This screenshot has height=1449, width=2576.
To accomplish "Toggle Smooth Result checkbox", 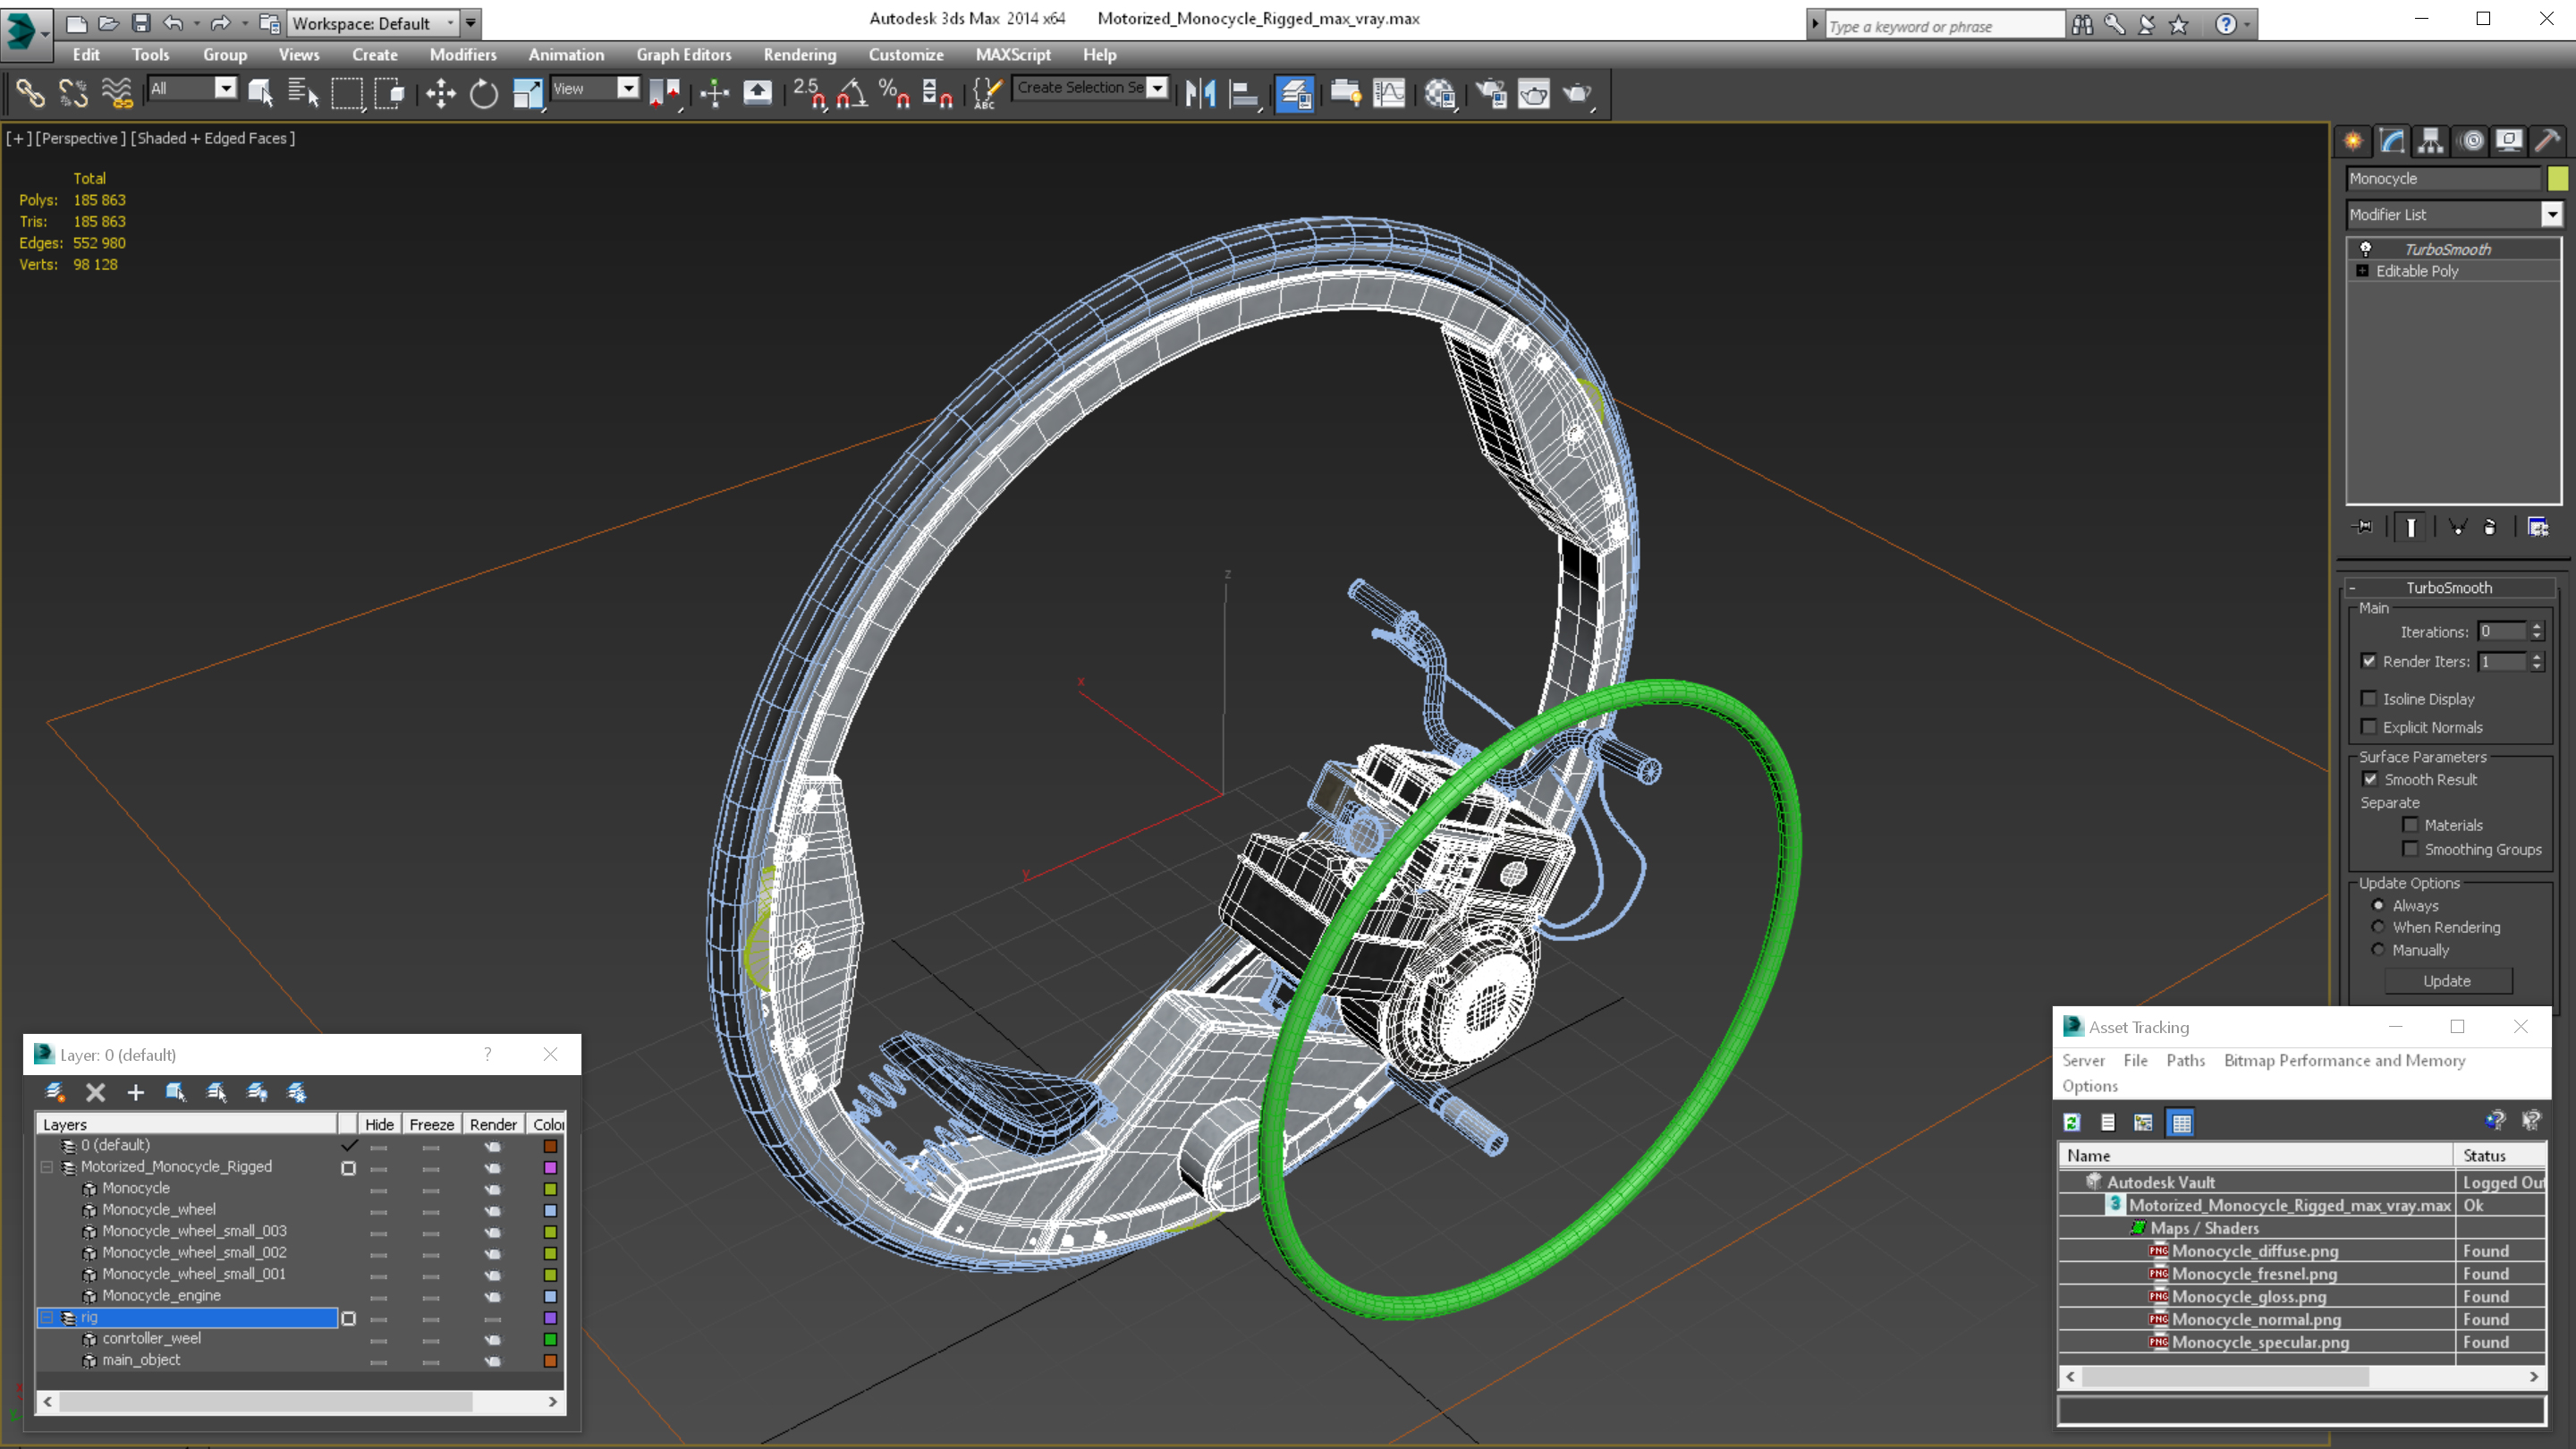I will pos(2369,779).
